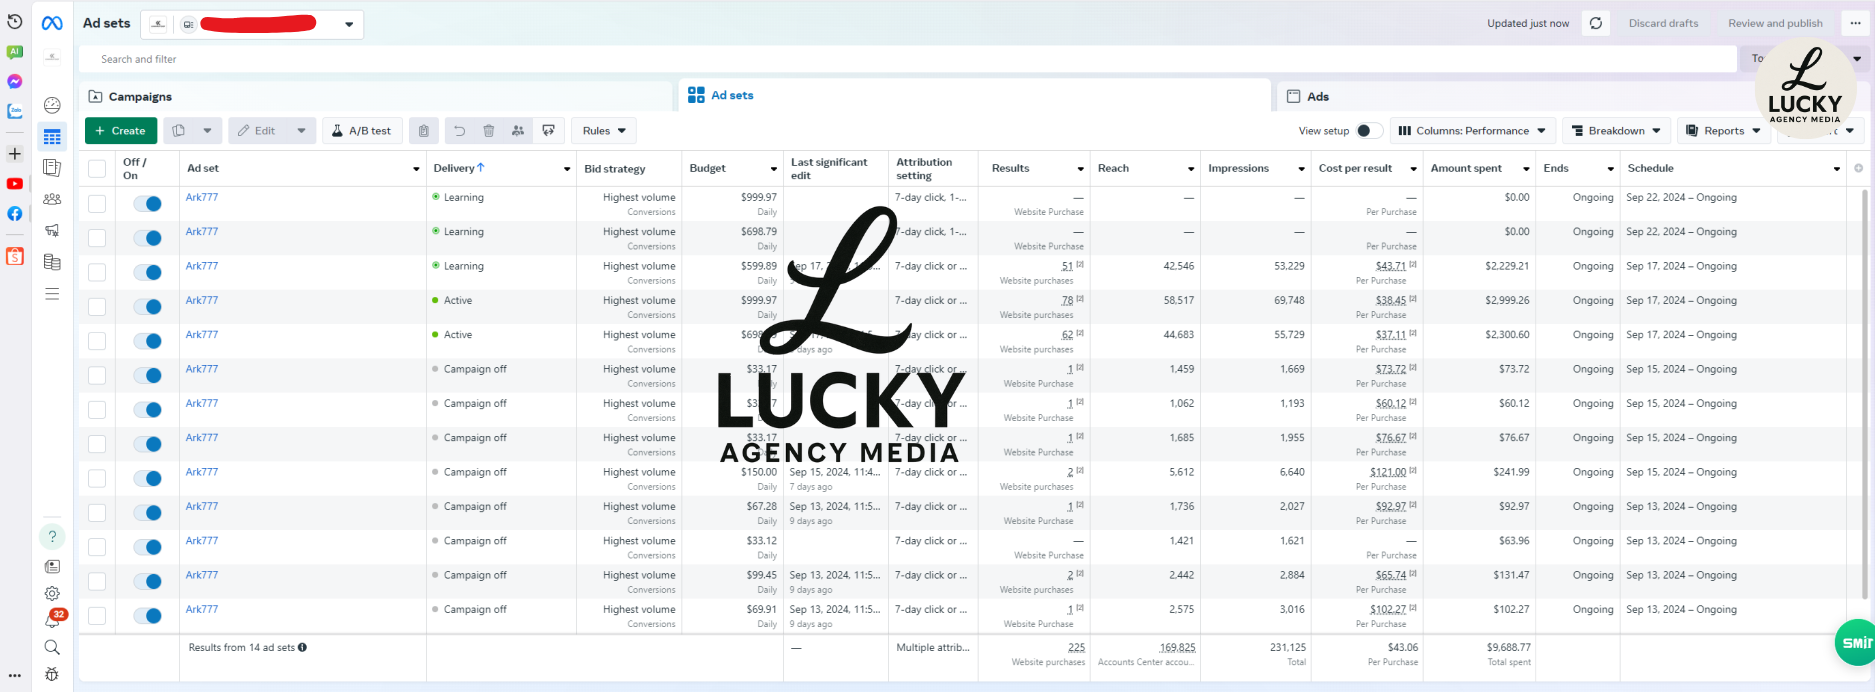1875x692 pixels.
Task: Open the Budget column header dropdown
Action: [x=774, y=169]
